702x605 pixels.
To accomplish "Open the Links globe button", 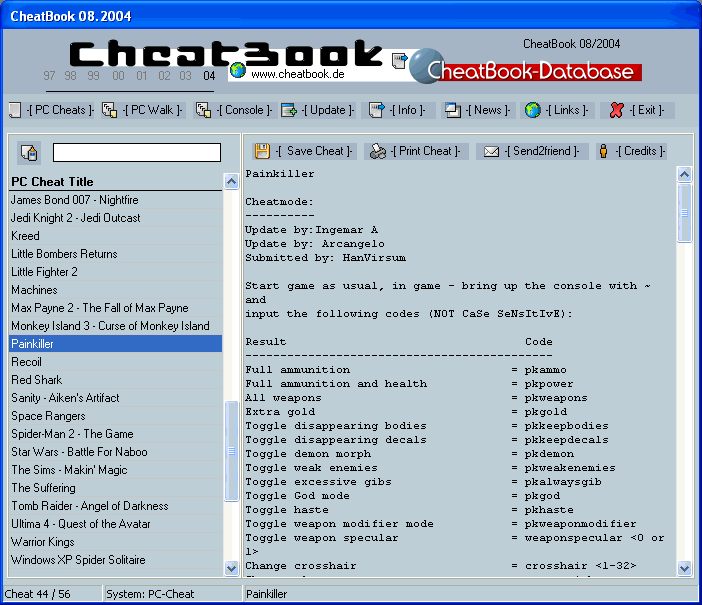I will tap(557, 110).
